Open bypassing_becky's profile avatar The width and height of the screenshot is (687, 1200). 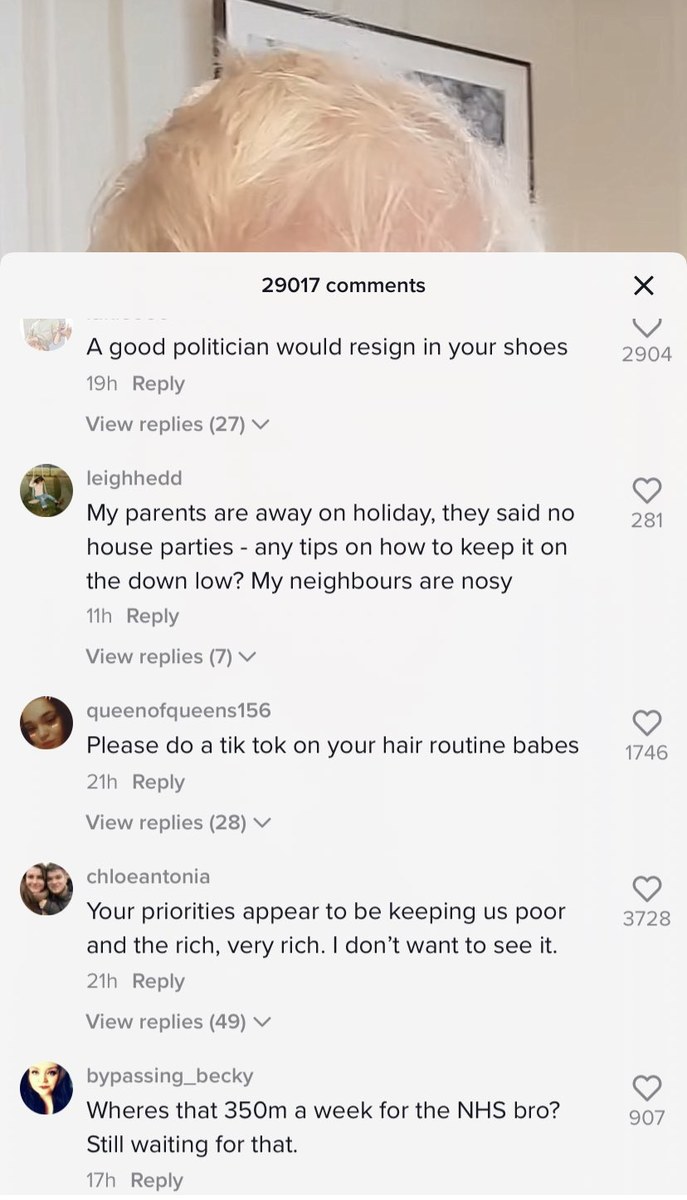[47, 1088]
